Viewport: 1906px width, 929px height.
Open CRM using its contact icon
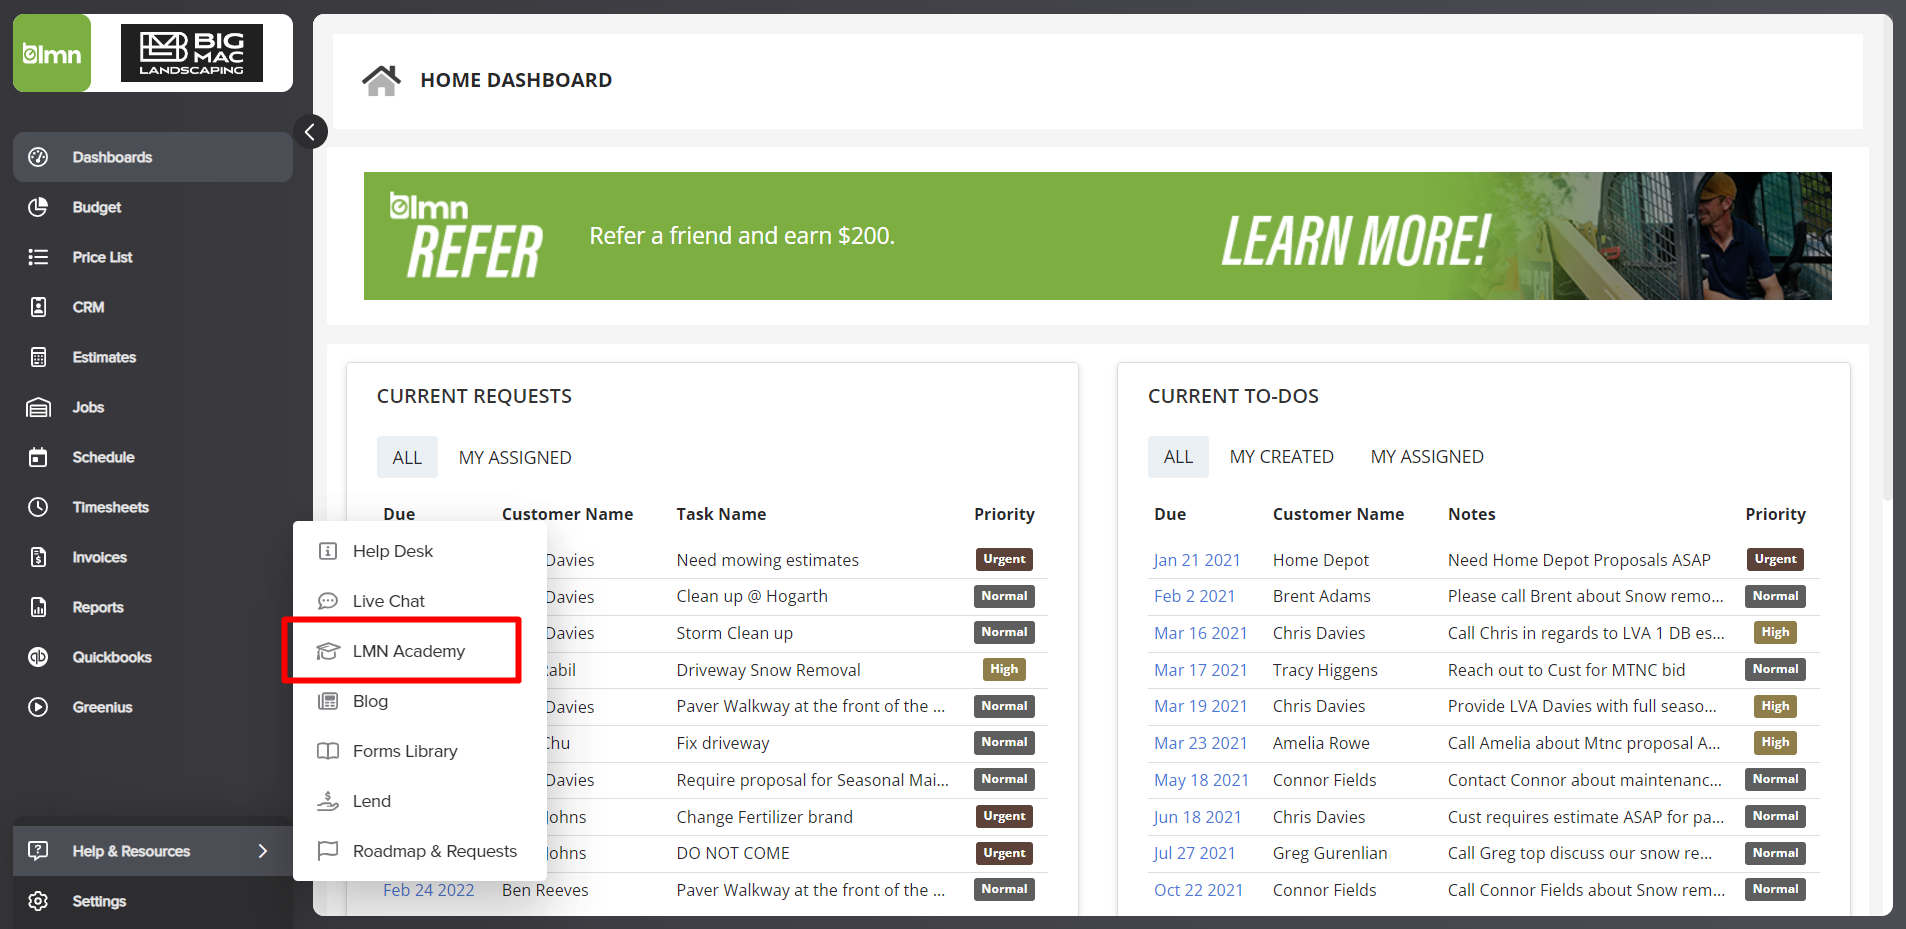pyautogui.click(x=38, y=307)
